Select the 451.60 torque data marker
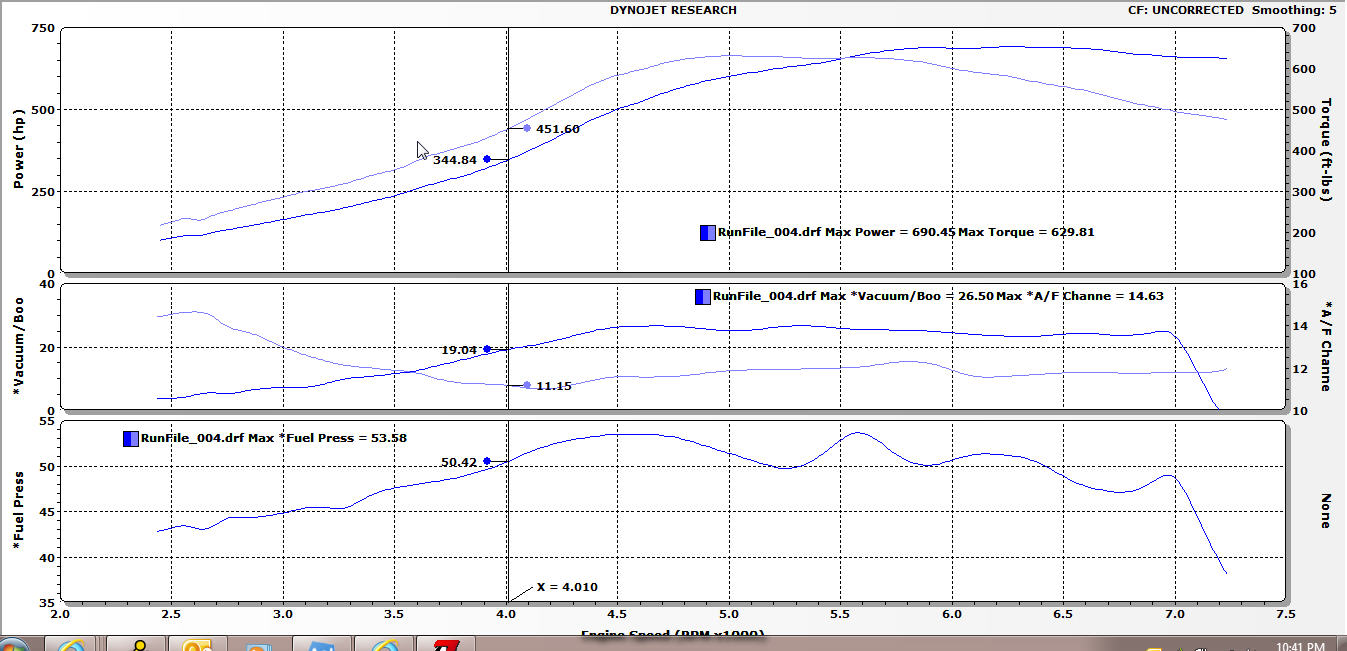Viewport: 1347px width, 651px height. [527, 128]
